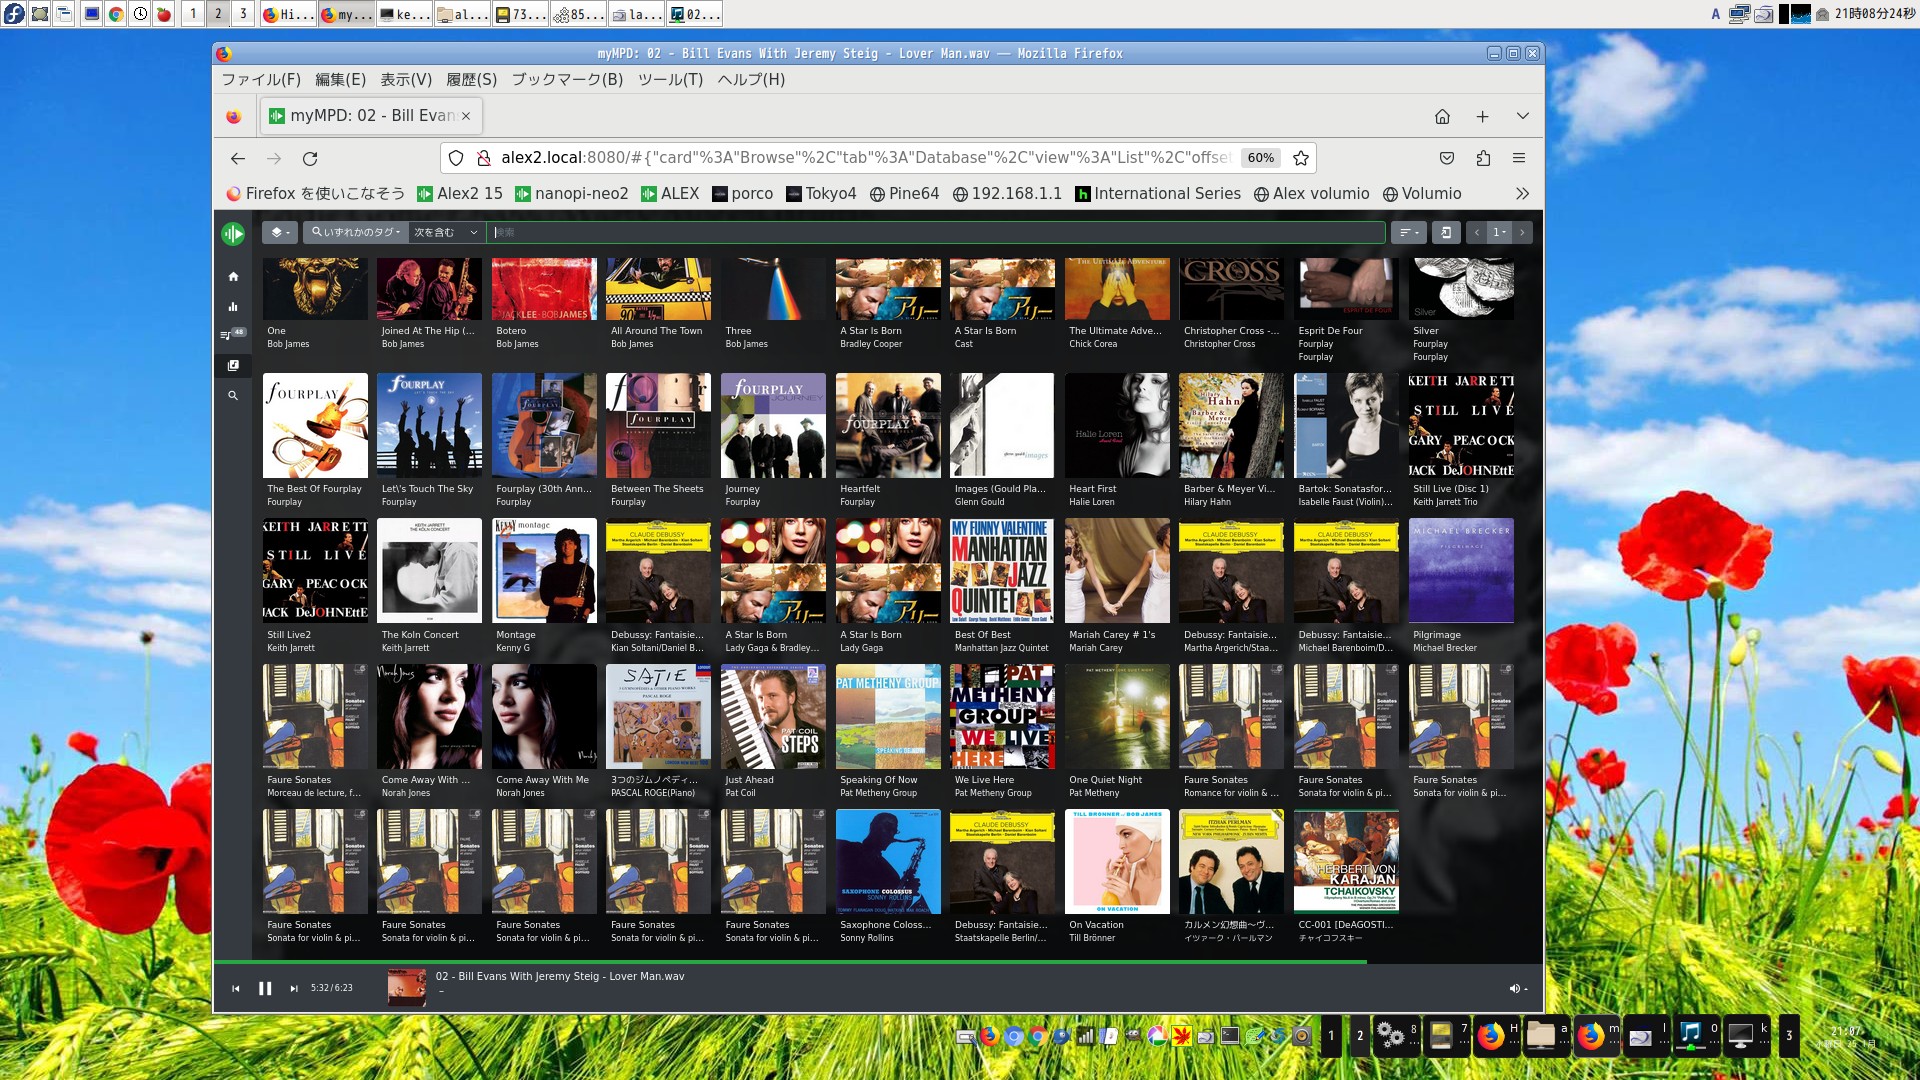Image resolution: width=1920 pixels, height=1080 pixels.
Task: Open the ツール(T) menu
Action: pyautogui.click(x=670, y=80)
